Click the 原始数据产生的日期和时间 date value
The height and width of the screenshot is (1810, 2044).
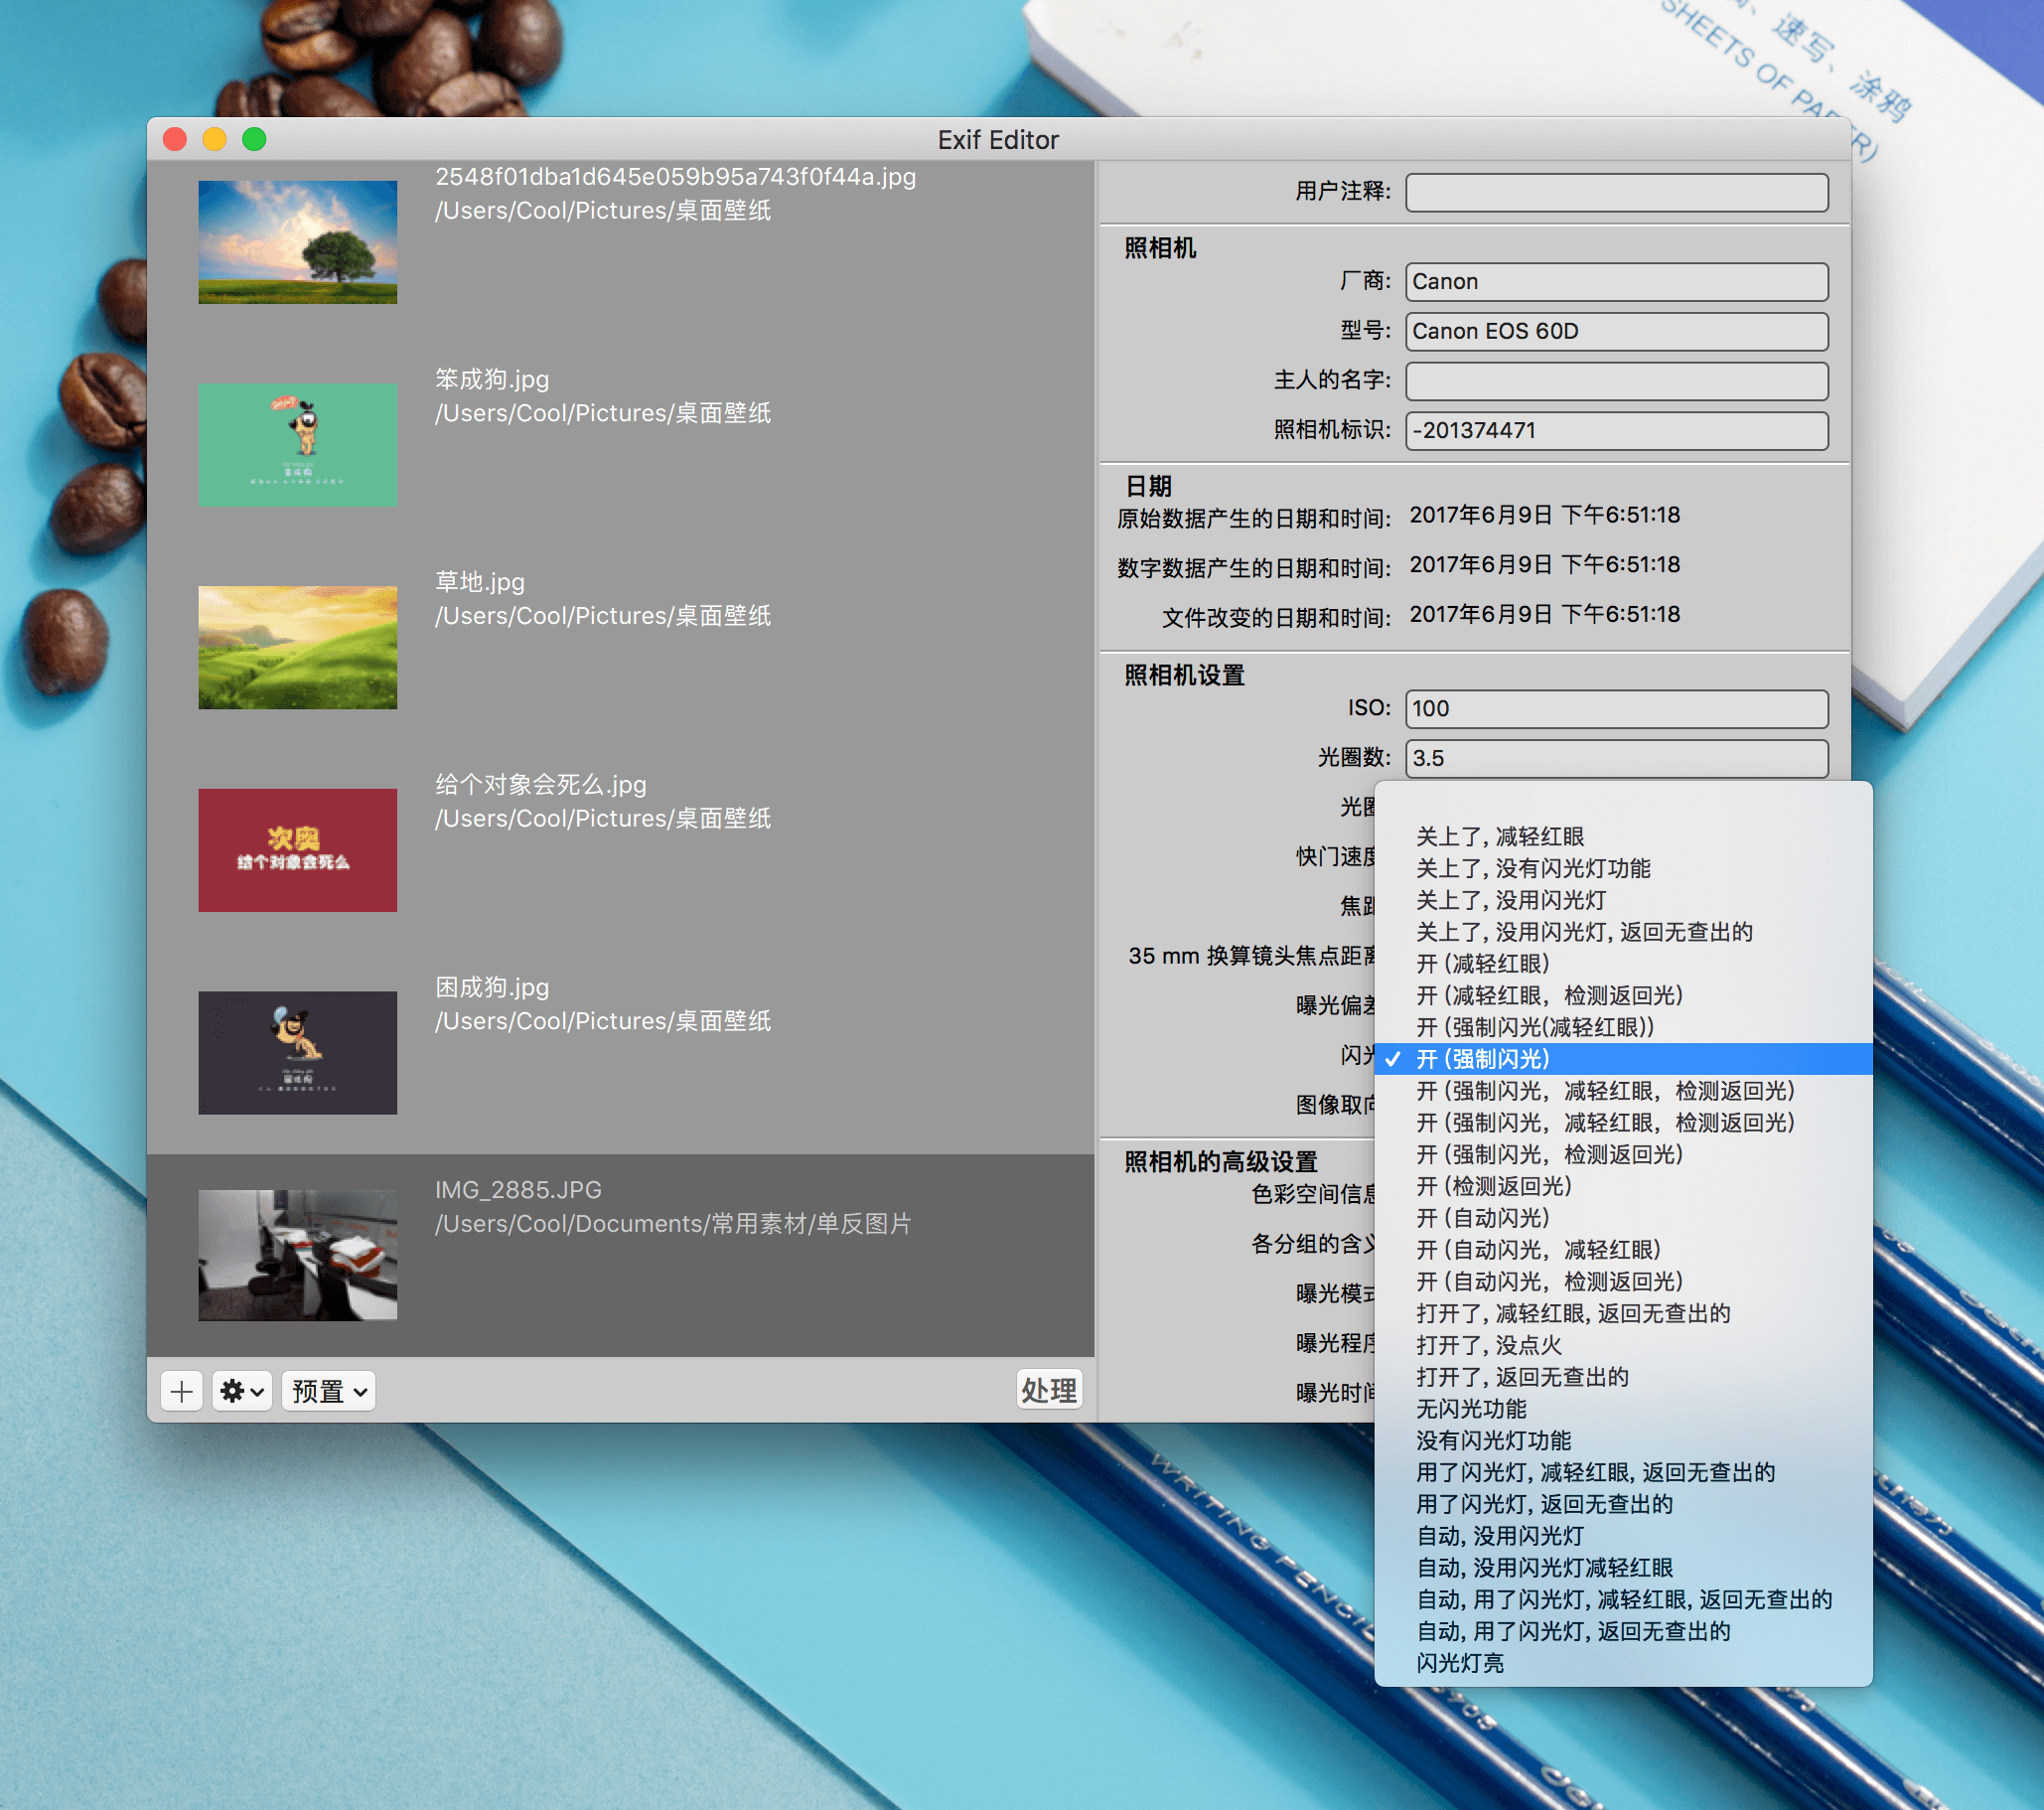coord(1544,515)
